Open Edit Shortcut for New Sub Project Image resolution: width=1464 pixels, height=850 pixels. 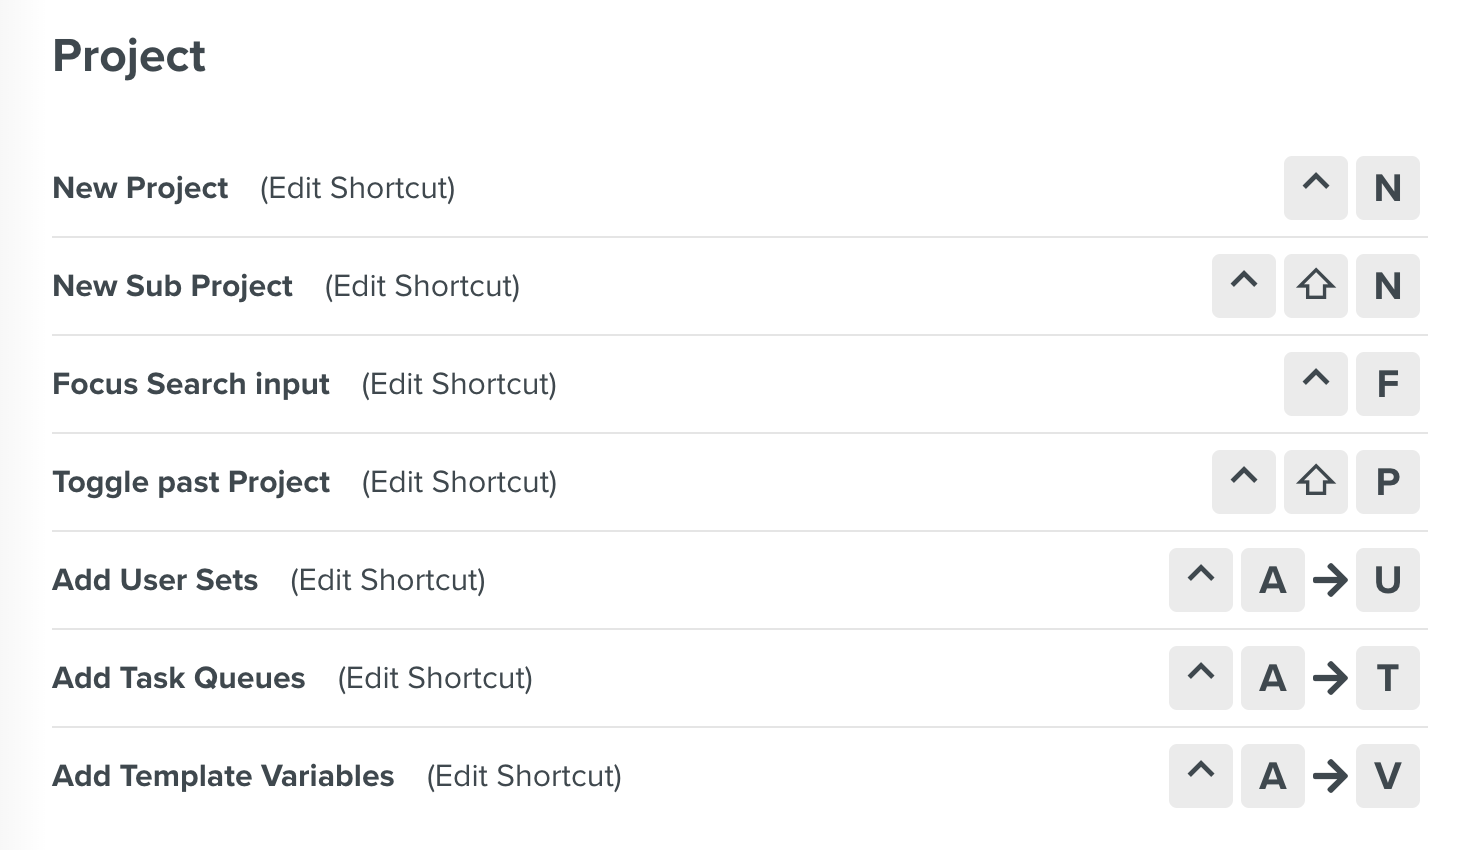[x=422, y=286]
